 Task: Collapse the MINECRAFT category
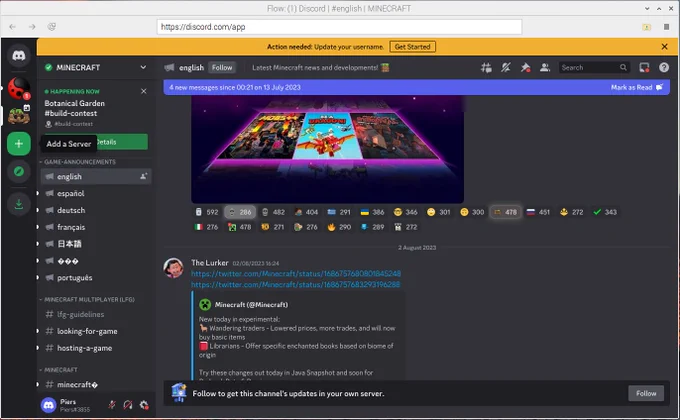59,370
